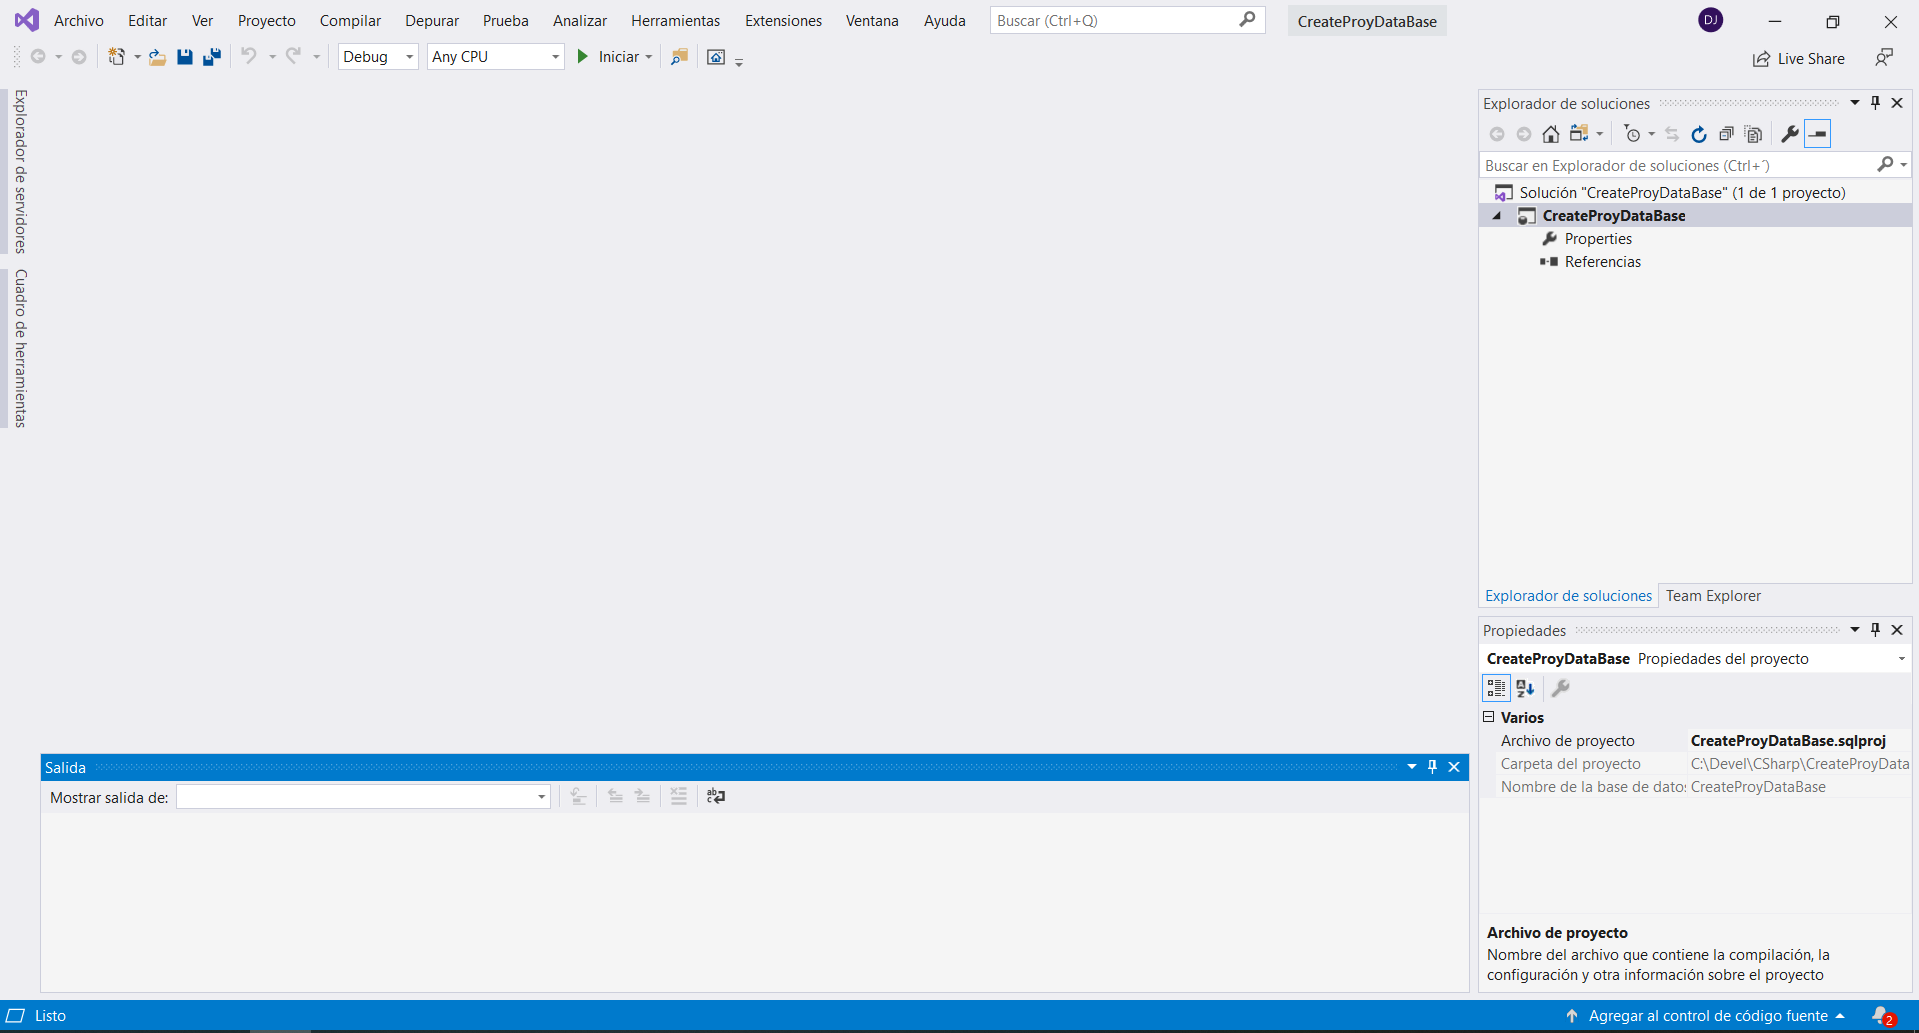Click Collapse All in Solution Explorer
Viewport: 1919px width, 1033px height.
(1726, 134)
